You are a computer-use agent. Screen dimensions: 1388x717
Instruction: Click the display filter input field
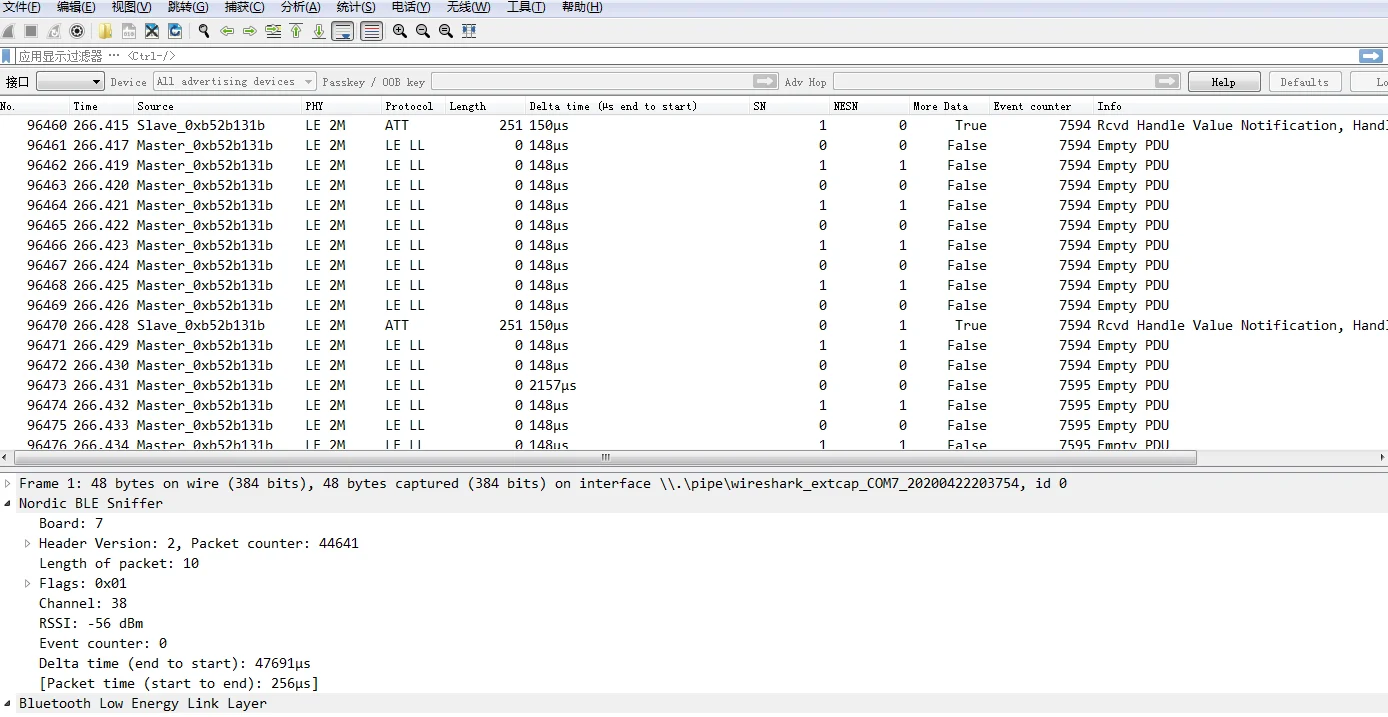680,56
